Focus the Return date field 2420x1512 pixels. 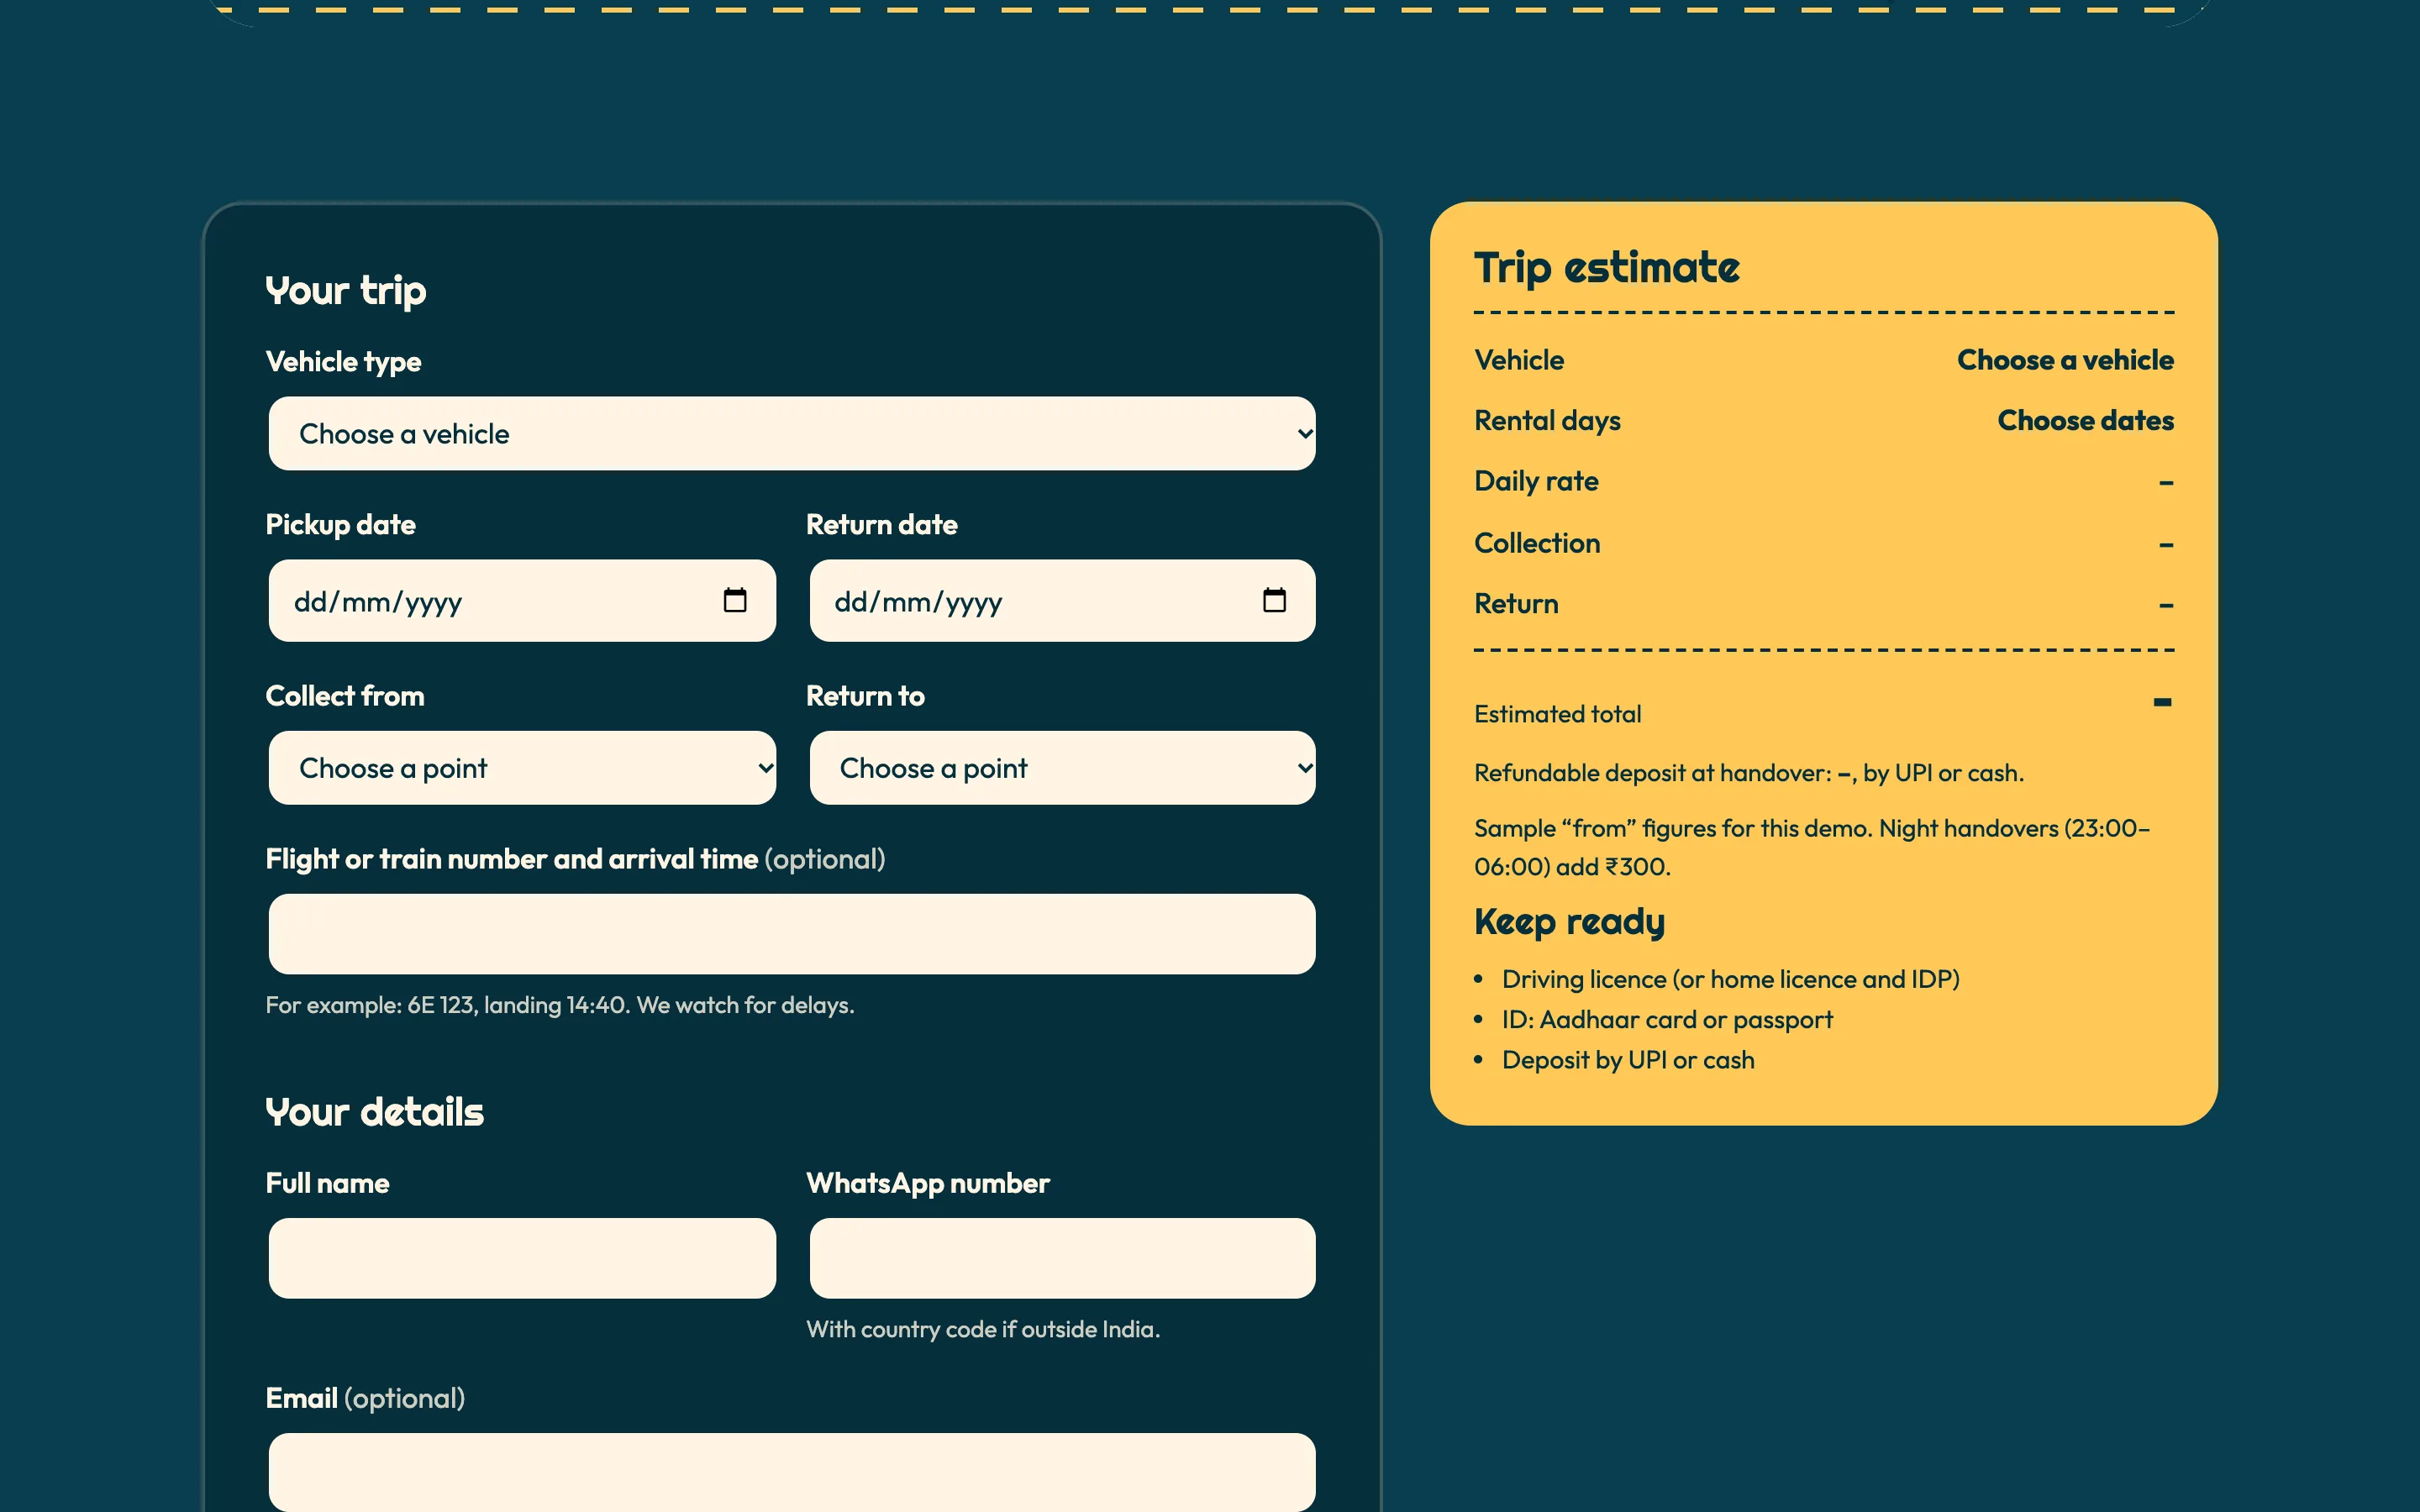tap(1062, 600)
